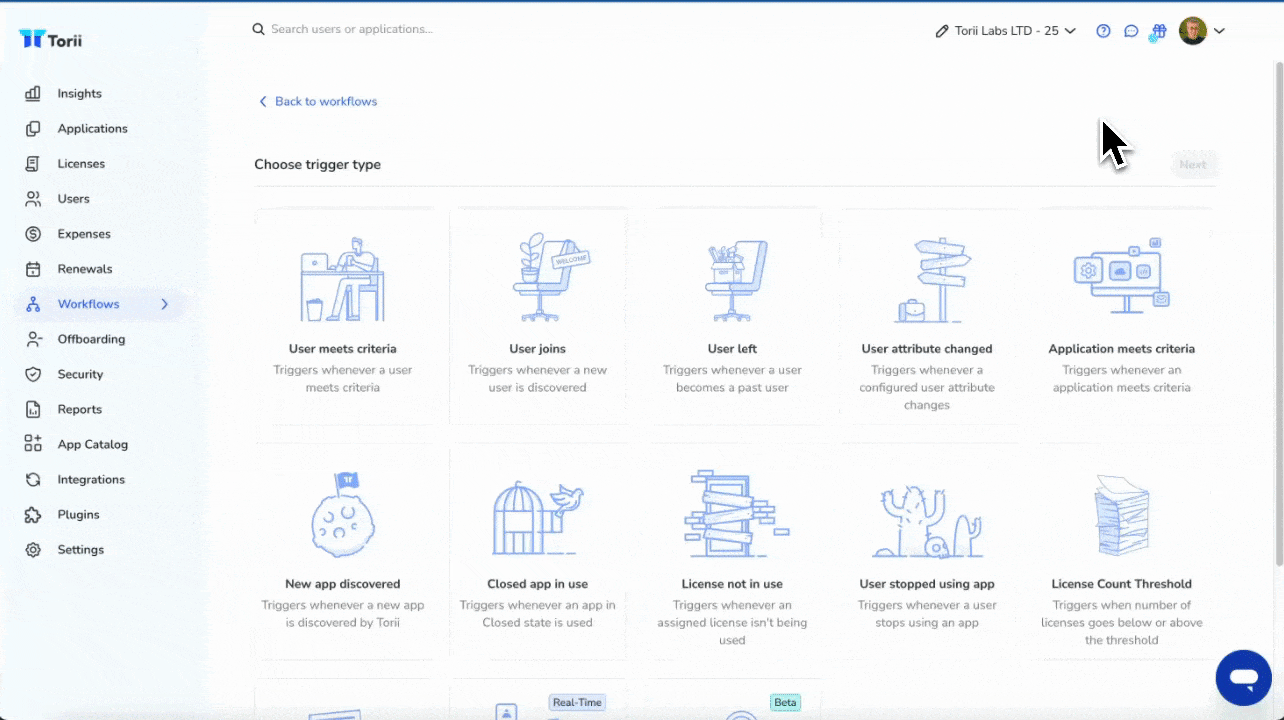
Task: Select the User meets criteria illustration
Action: coord(342,279)
